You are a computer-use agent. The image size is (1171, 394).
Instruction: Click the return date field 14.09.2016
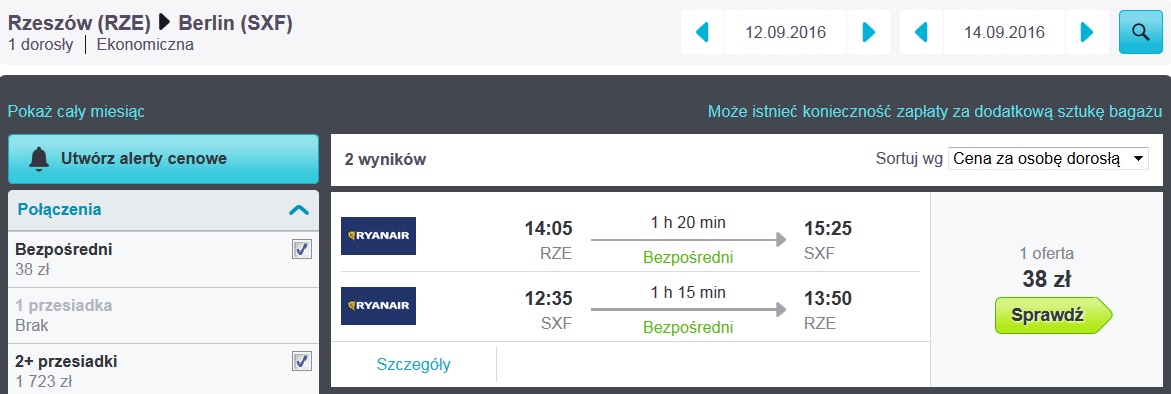(x=1004, y=32)
